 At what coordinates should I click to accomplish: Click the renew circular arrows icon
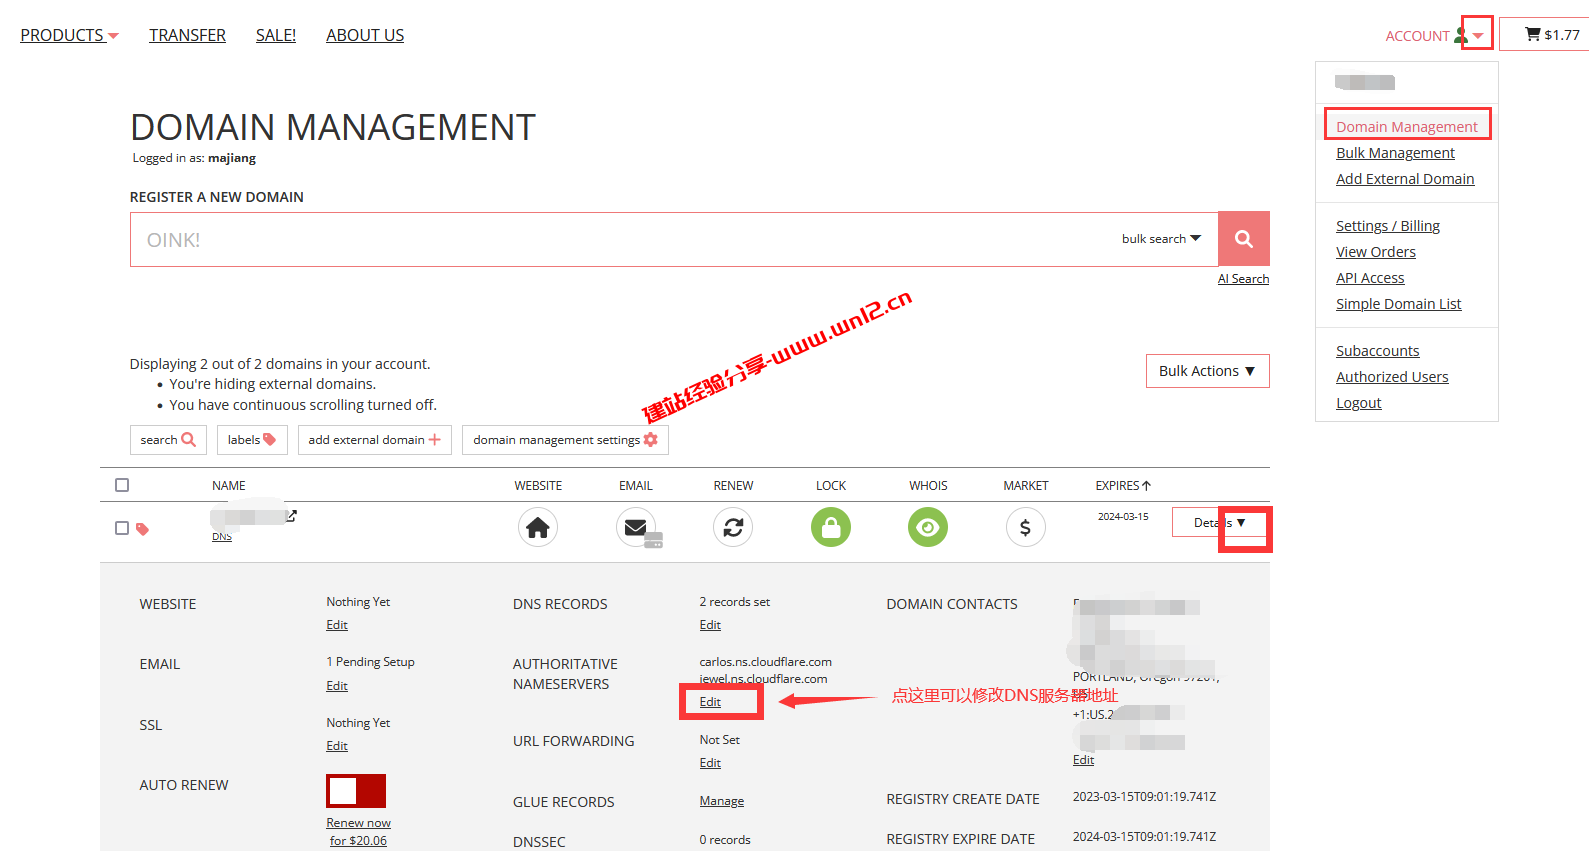733,527
